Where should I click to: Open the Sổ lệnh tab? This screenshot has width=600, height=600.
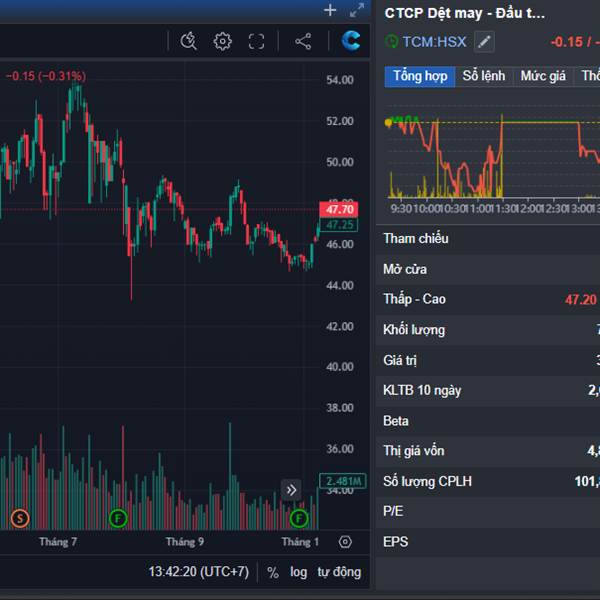tap(484, 77)
